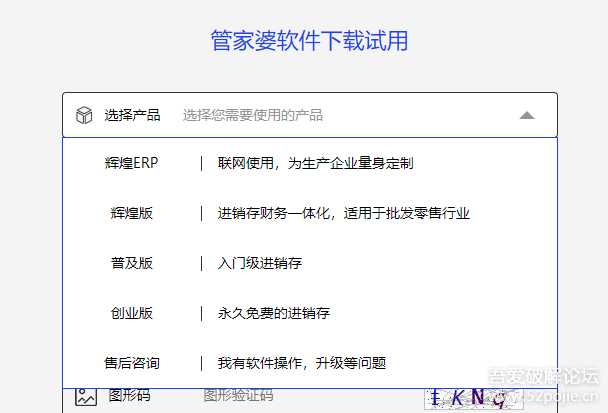
Task: Click the text 进销存财务一体化，适用于批发零售行业
Action: 343,212
